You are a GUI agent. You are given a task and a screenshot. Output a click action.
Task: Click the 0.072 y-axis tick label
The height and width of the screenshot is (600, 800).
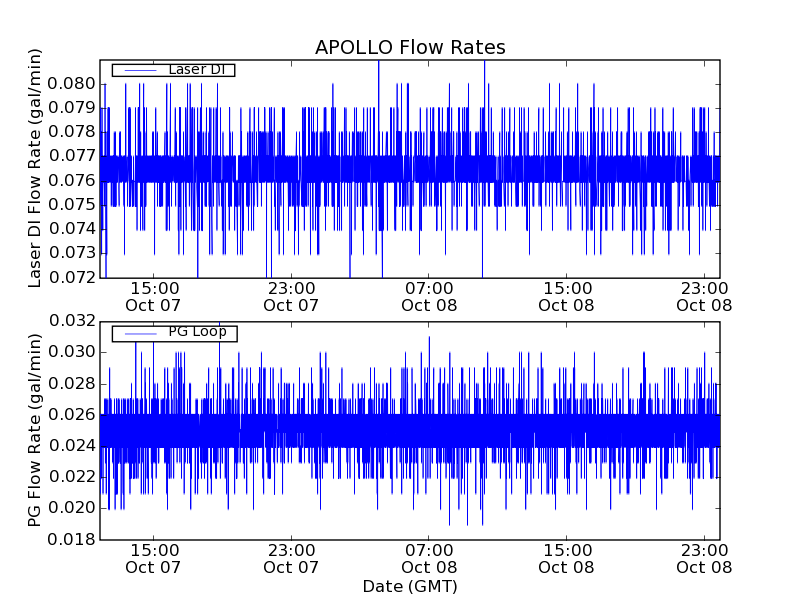click(72, 277)
